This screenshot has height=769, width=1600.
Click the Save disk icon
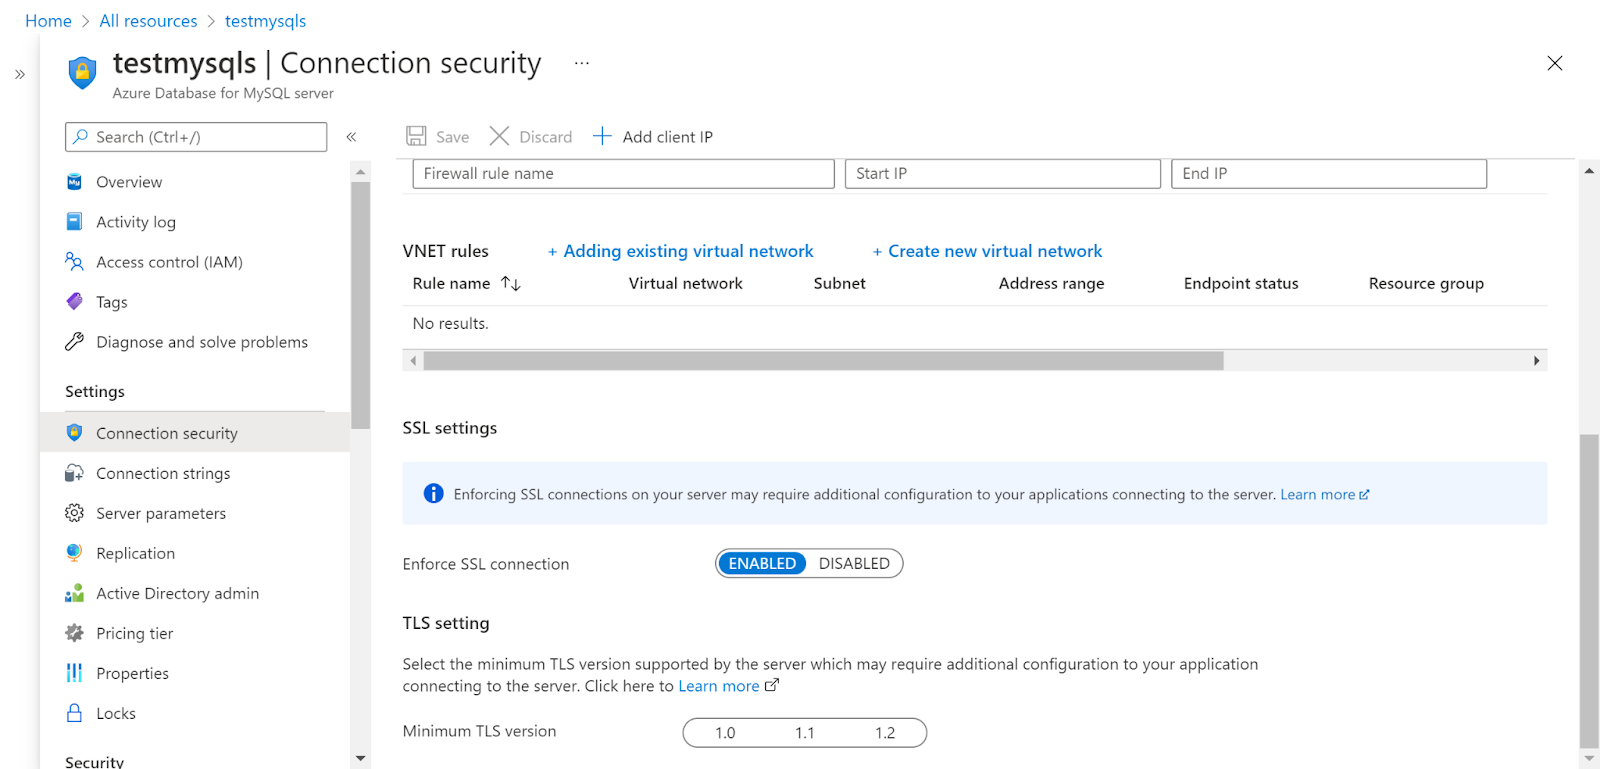point(416,136)
